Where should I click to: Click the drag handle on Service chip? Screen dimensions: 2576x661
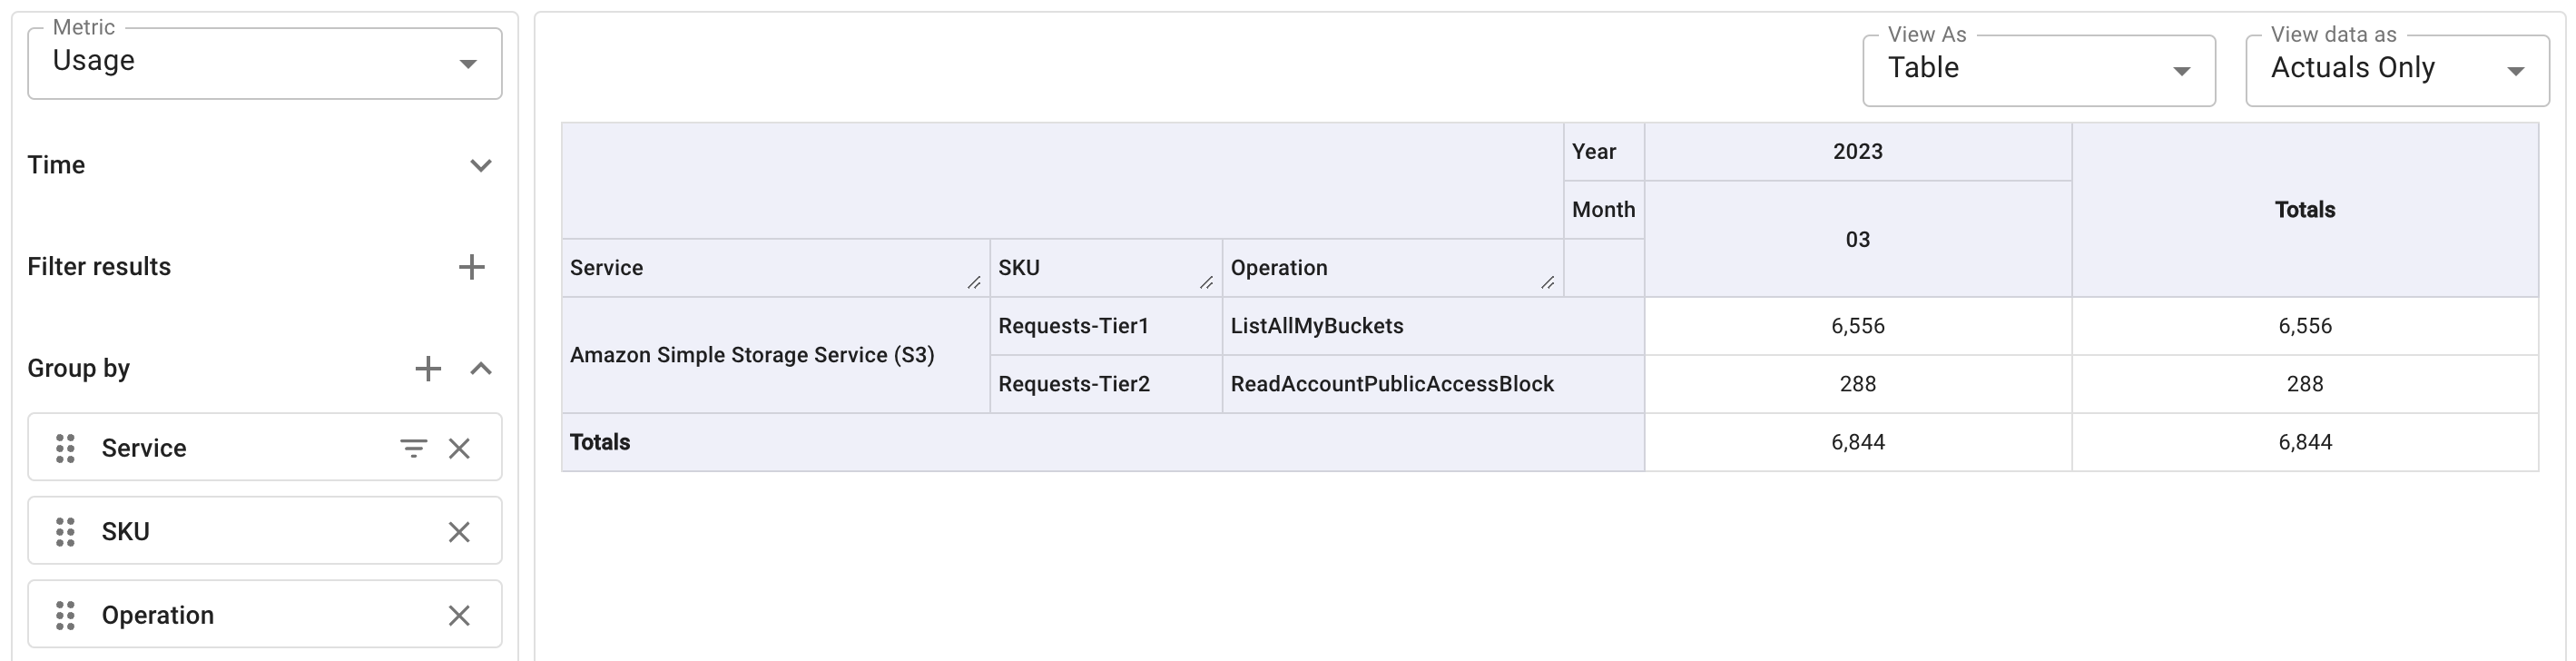pos(66,448)
